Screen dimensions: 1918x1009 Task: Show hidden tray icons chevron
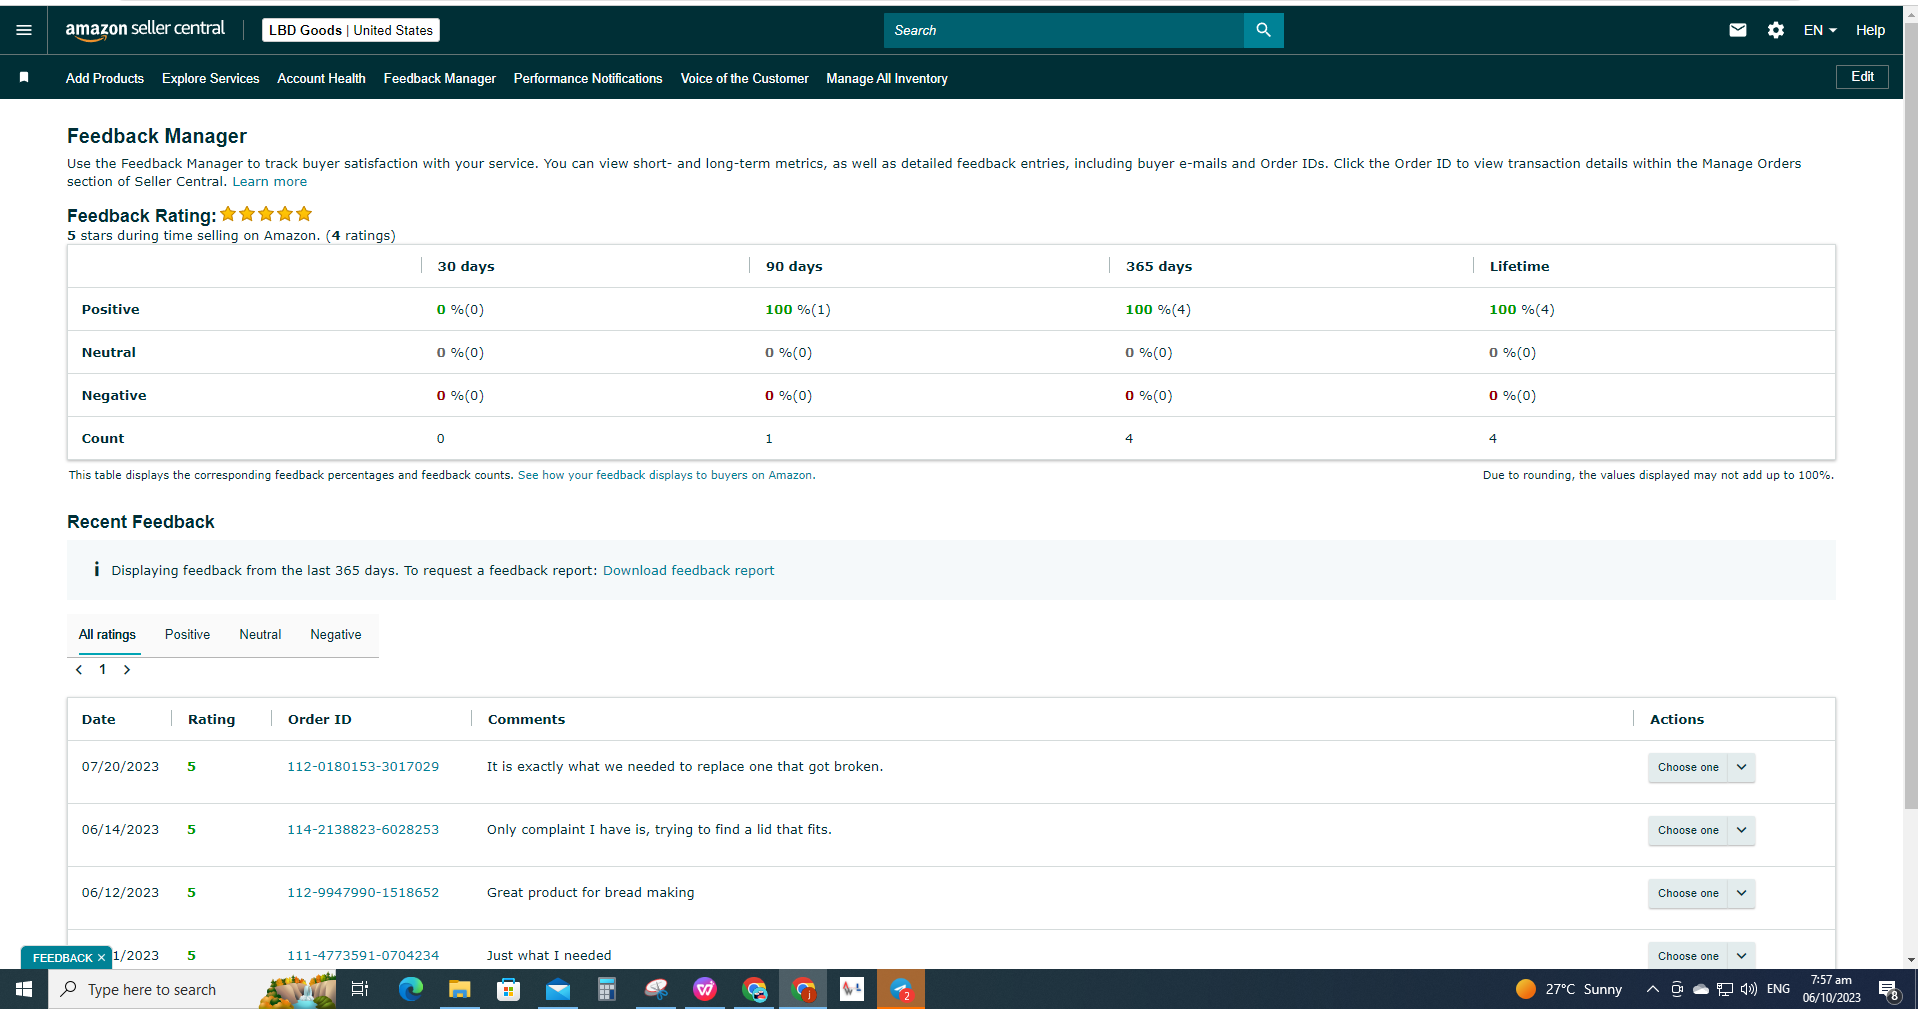(x=1652, y=989)
